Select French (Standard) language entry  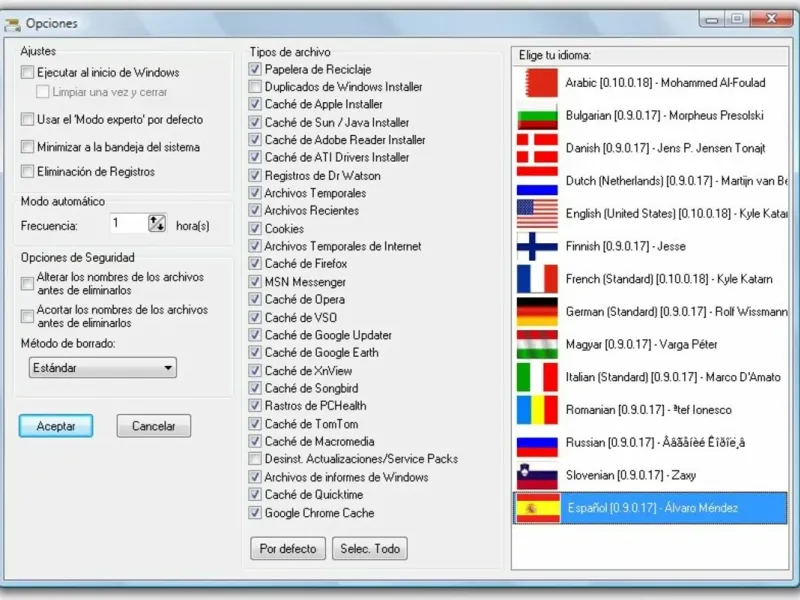[650, 279]
